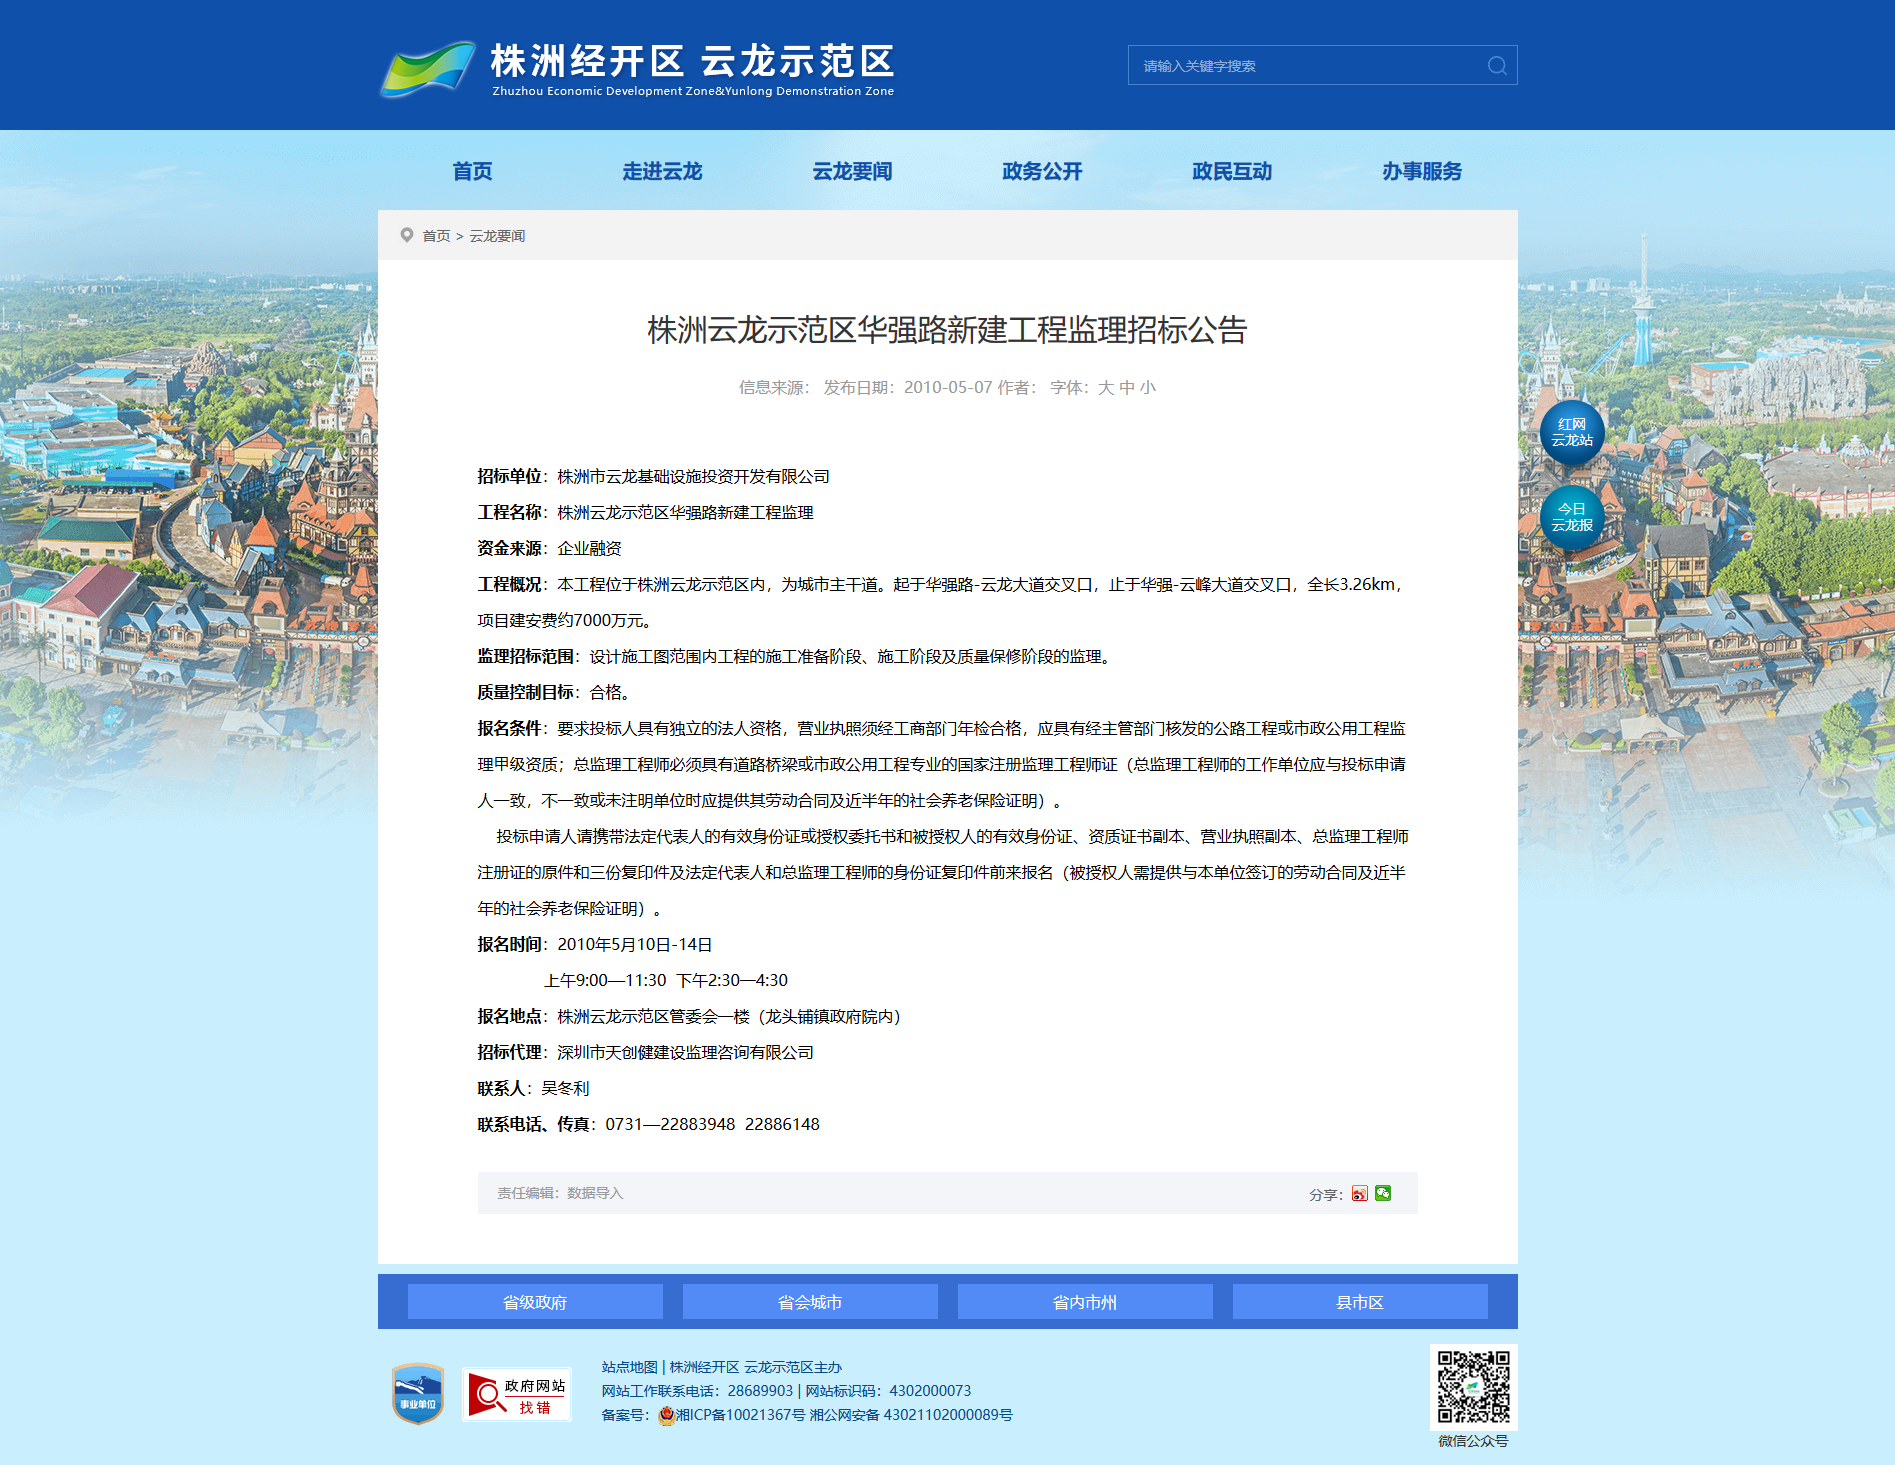Share article via WeChat icon
The width and height of the screenshot is (1895, 1465).
pos(1383,1193)
